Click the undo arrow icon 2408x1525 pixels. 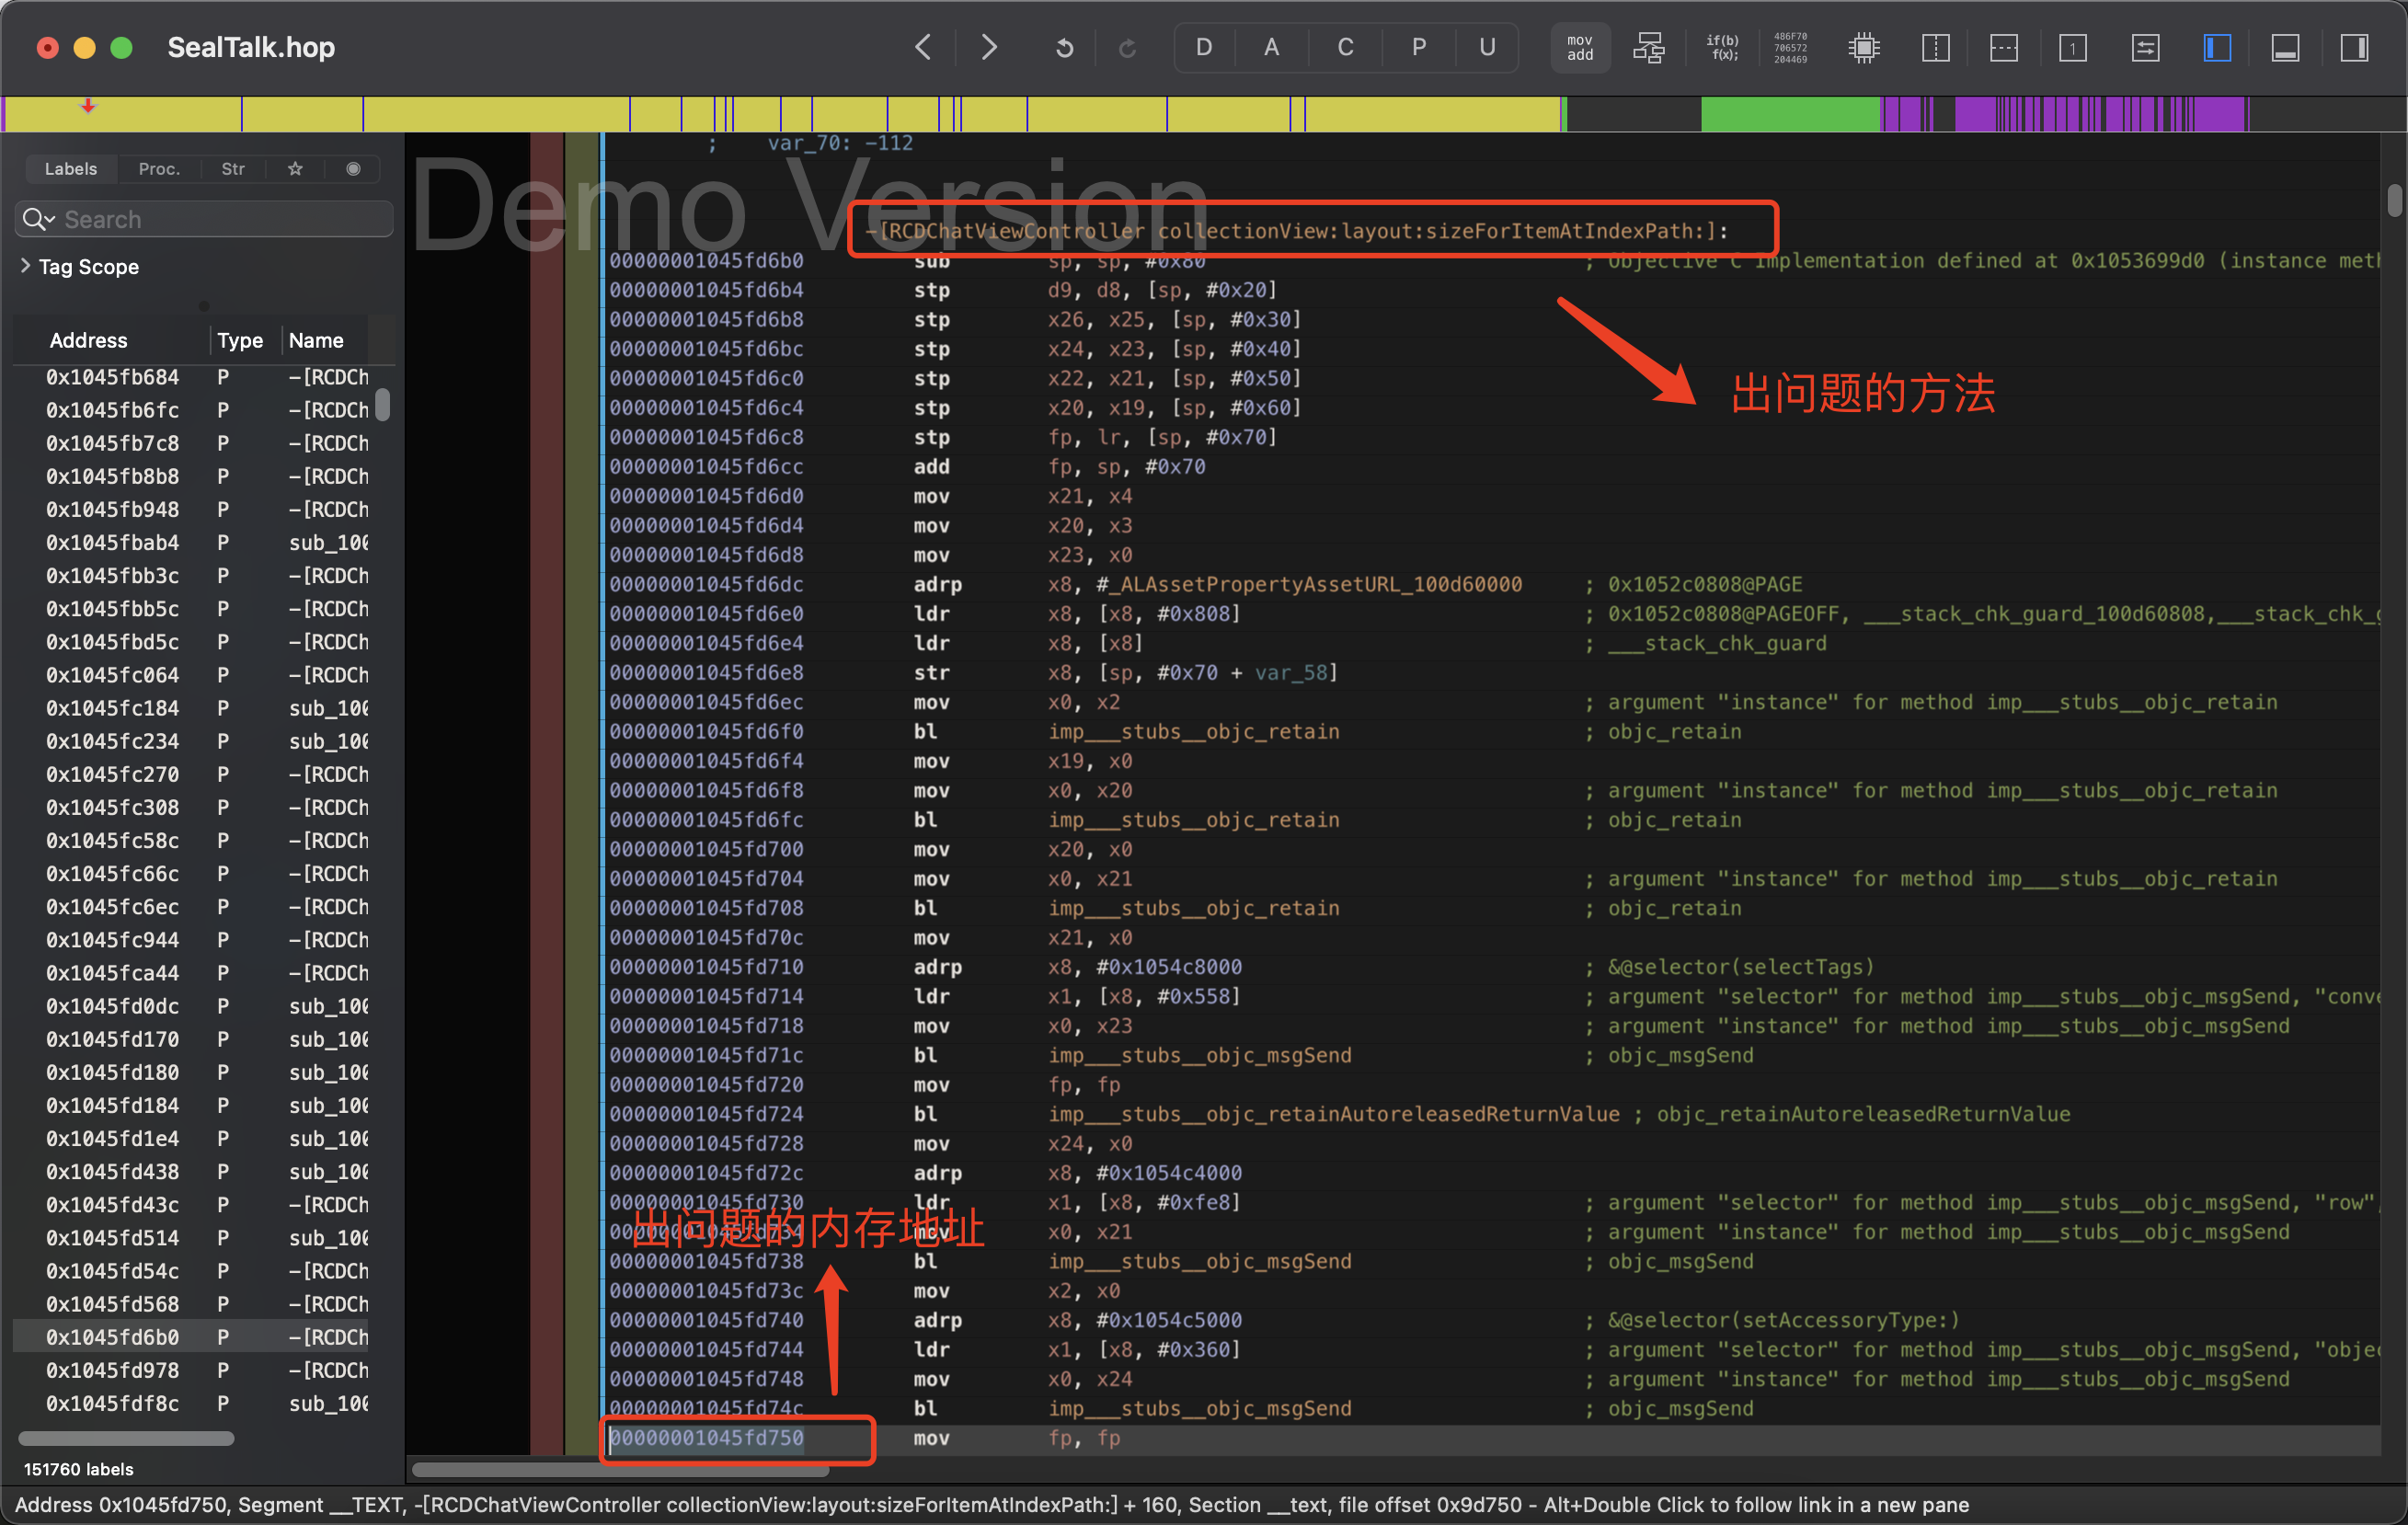1064,47
